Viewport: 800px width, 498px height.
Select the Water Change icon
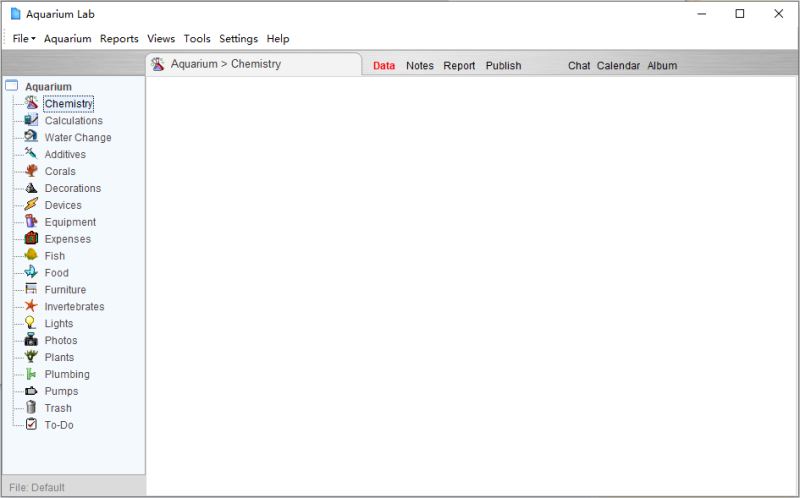31,137
